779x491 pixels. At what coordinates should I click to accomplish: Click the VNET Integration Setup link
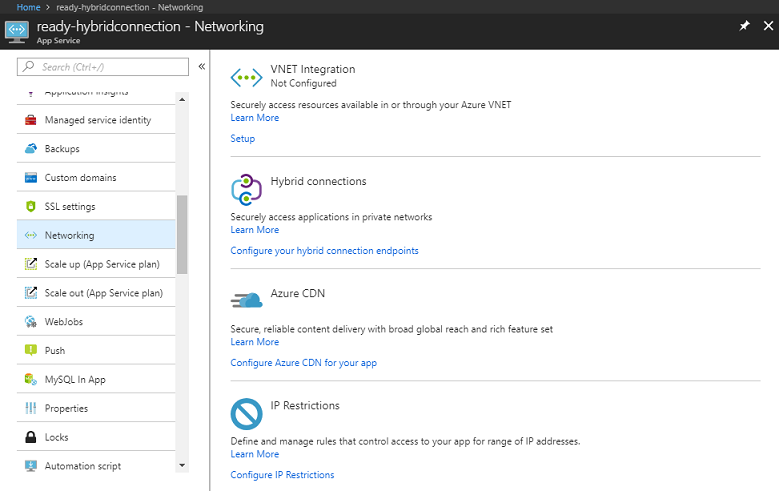click(x=242, y=139)
